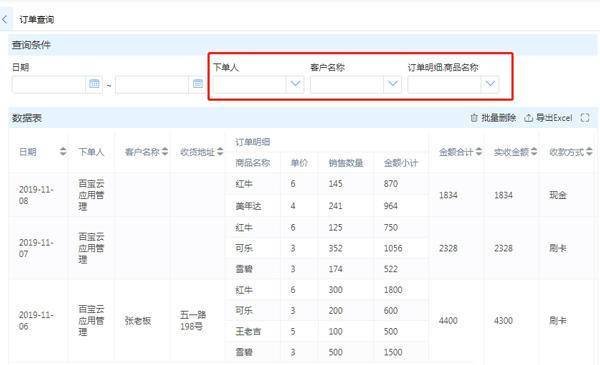This screenshot has width=600, height=365.
Task: Click address cell 五一路198号
Action: (x=193, y=321)
